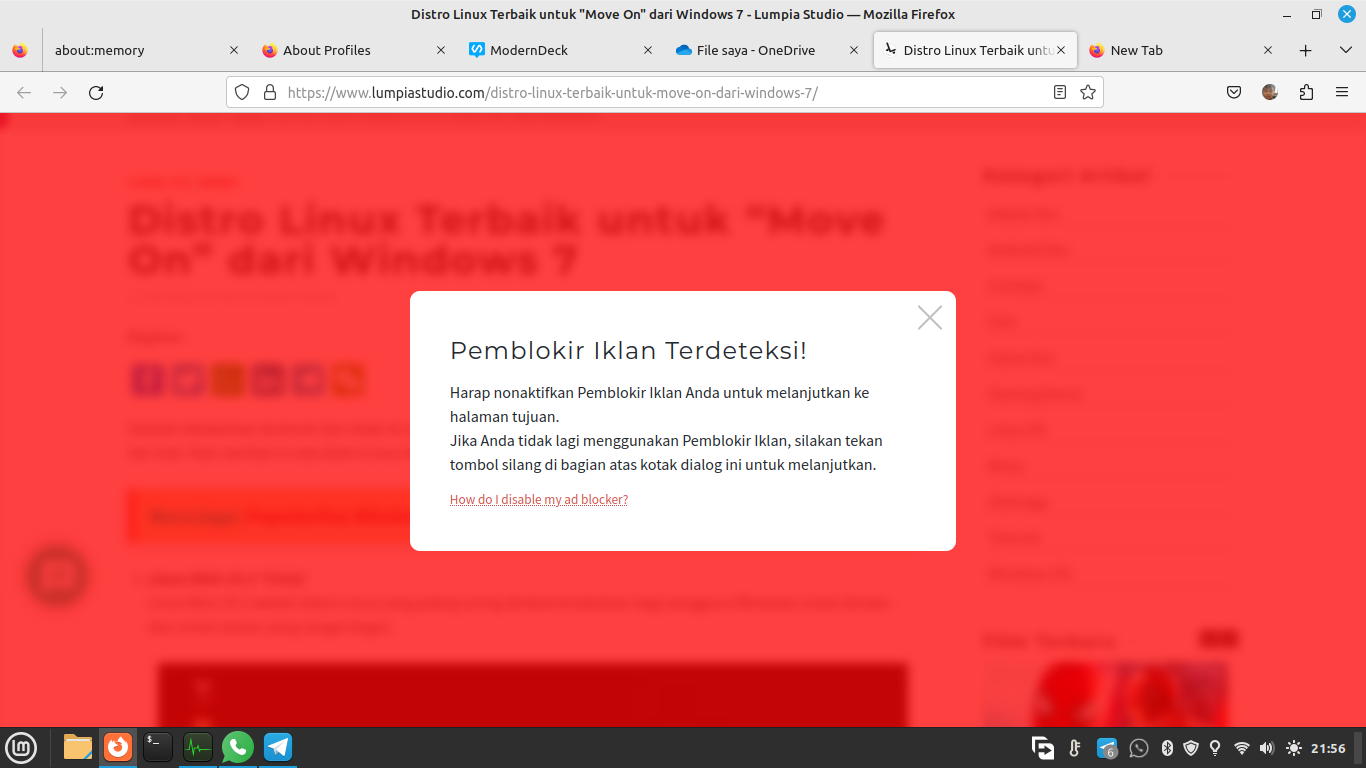Open the Wi-Fi network menu in tray

[1242, 747]
